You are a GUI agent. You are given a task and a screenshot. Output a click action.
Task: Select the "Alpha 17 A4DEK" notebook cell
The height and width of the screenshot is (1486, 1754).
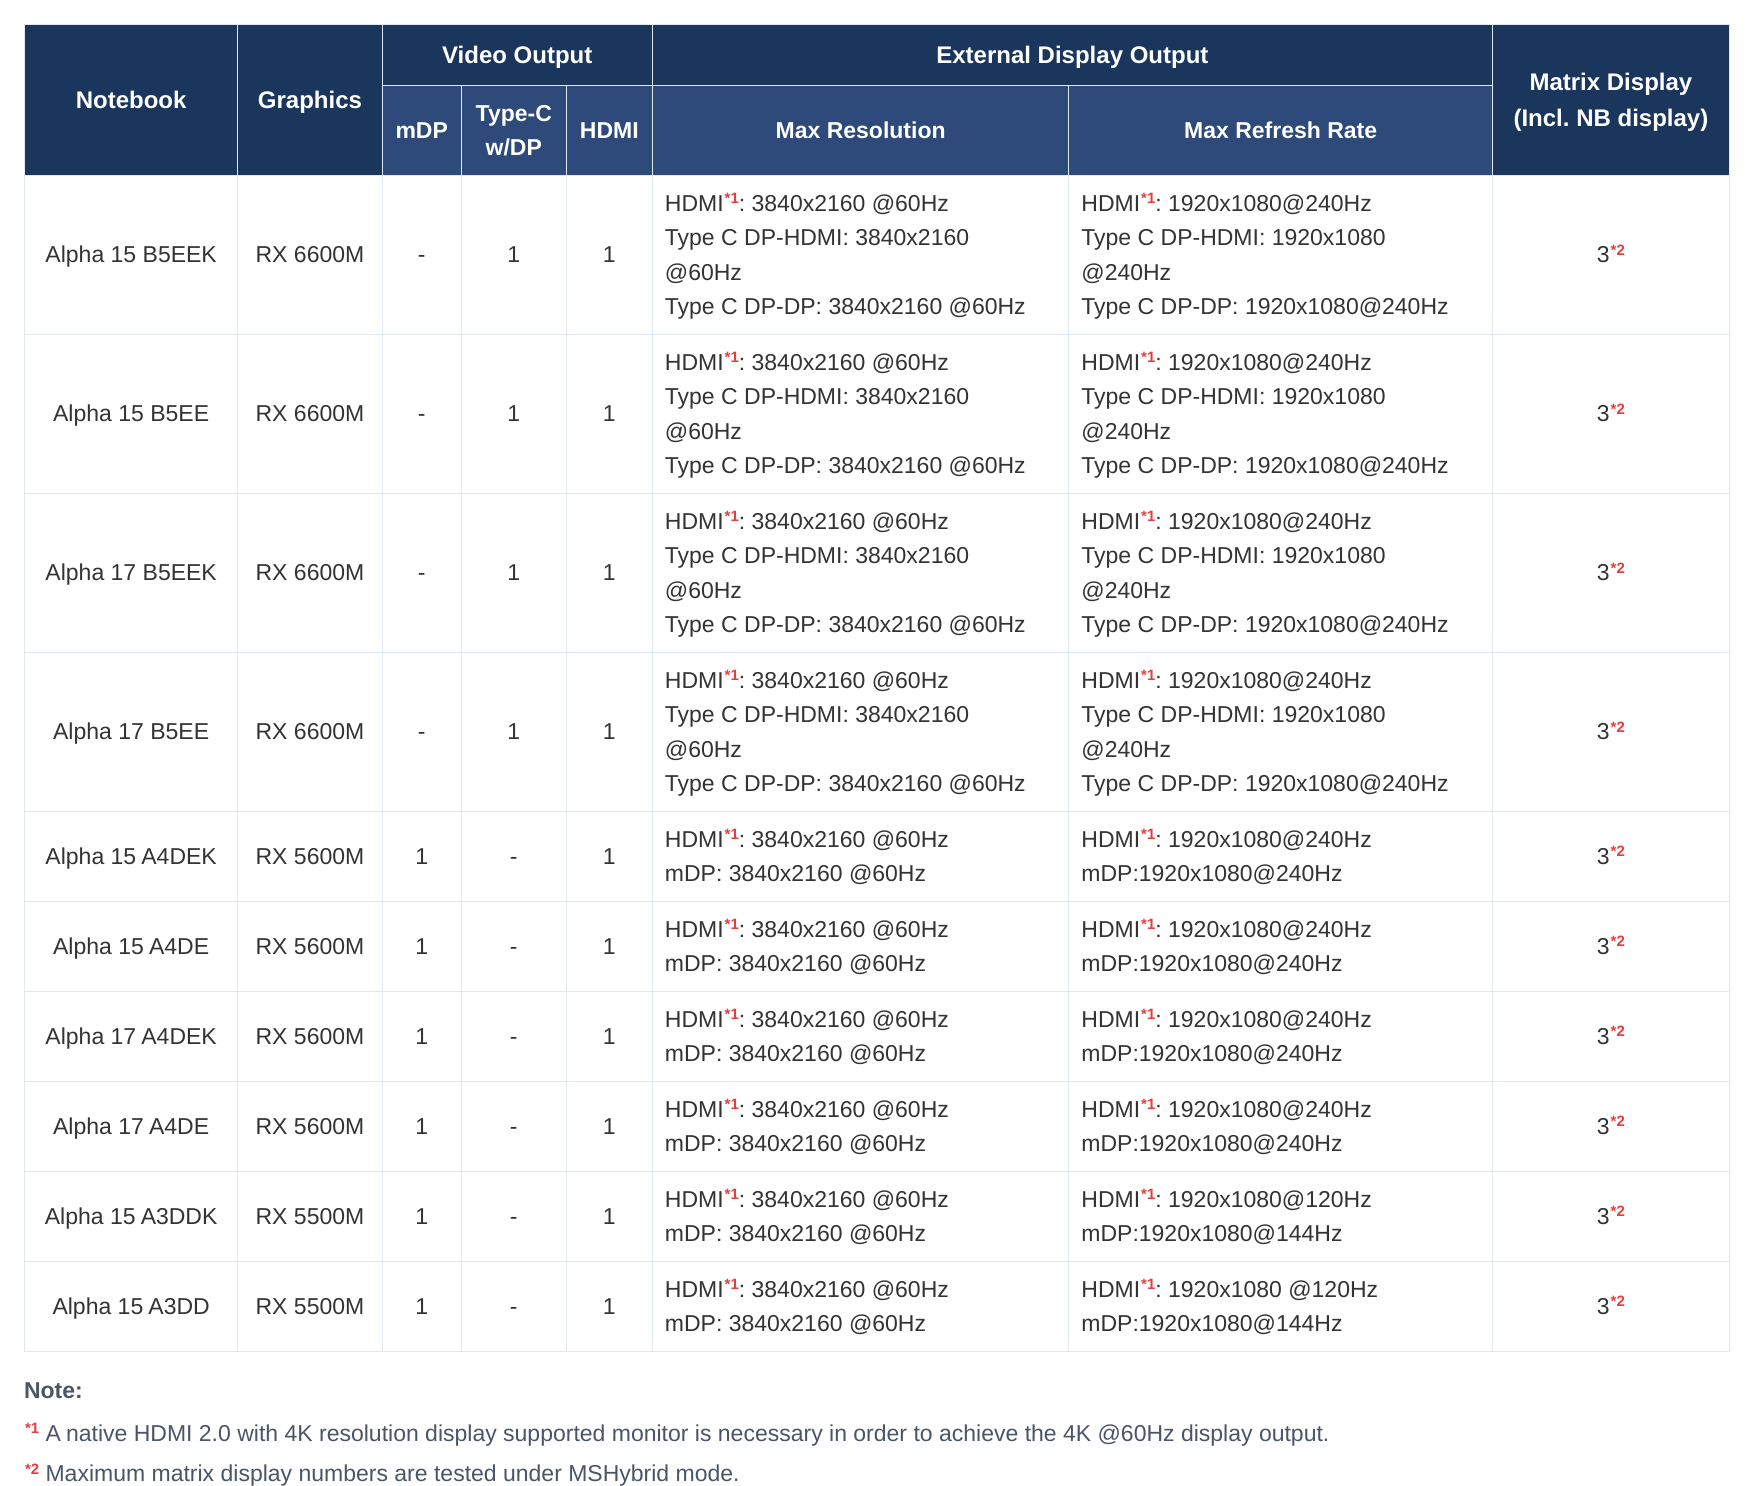point(131,1037)
